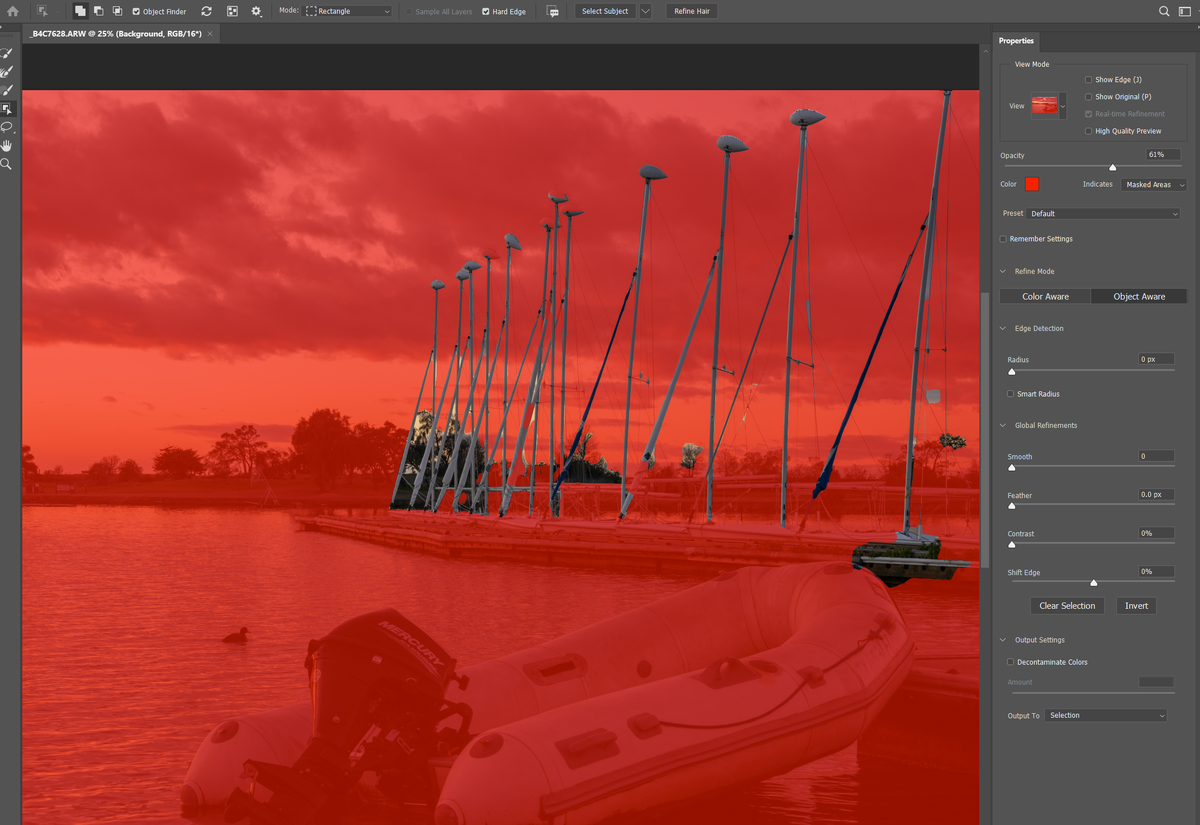The width and height of the screenshot is (1200, 825).
Task: Click the red overlay Color swatch
Action: click(x=1032, y=184)
